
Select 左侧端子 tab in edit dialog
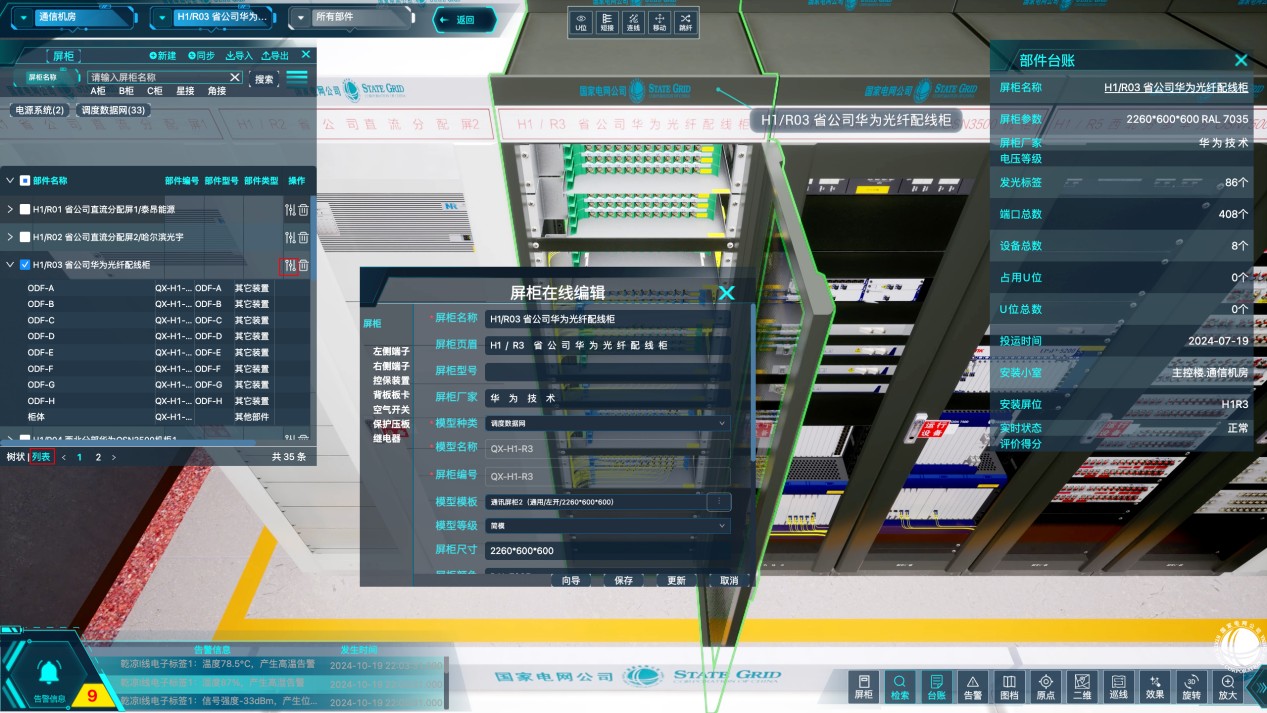coord(391,352)
